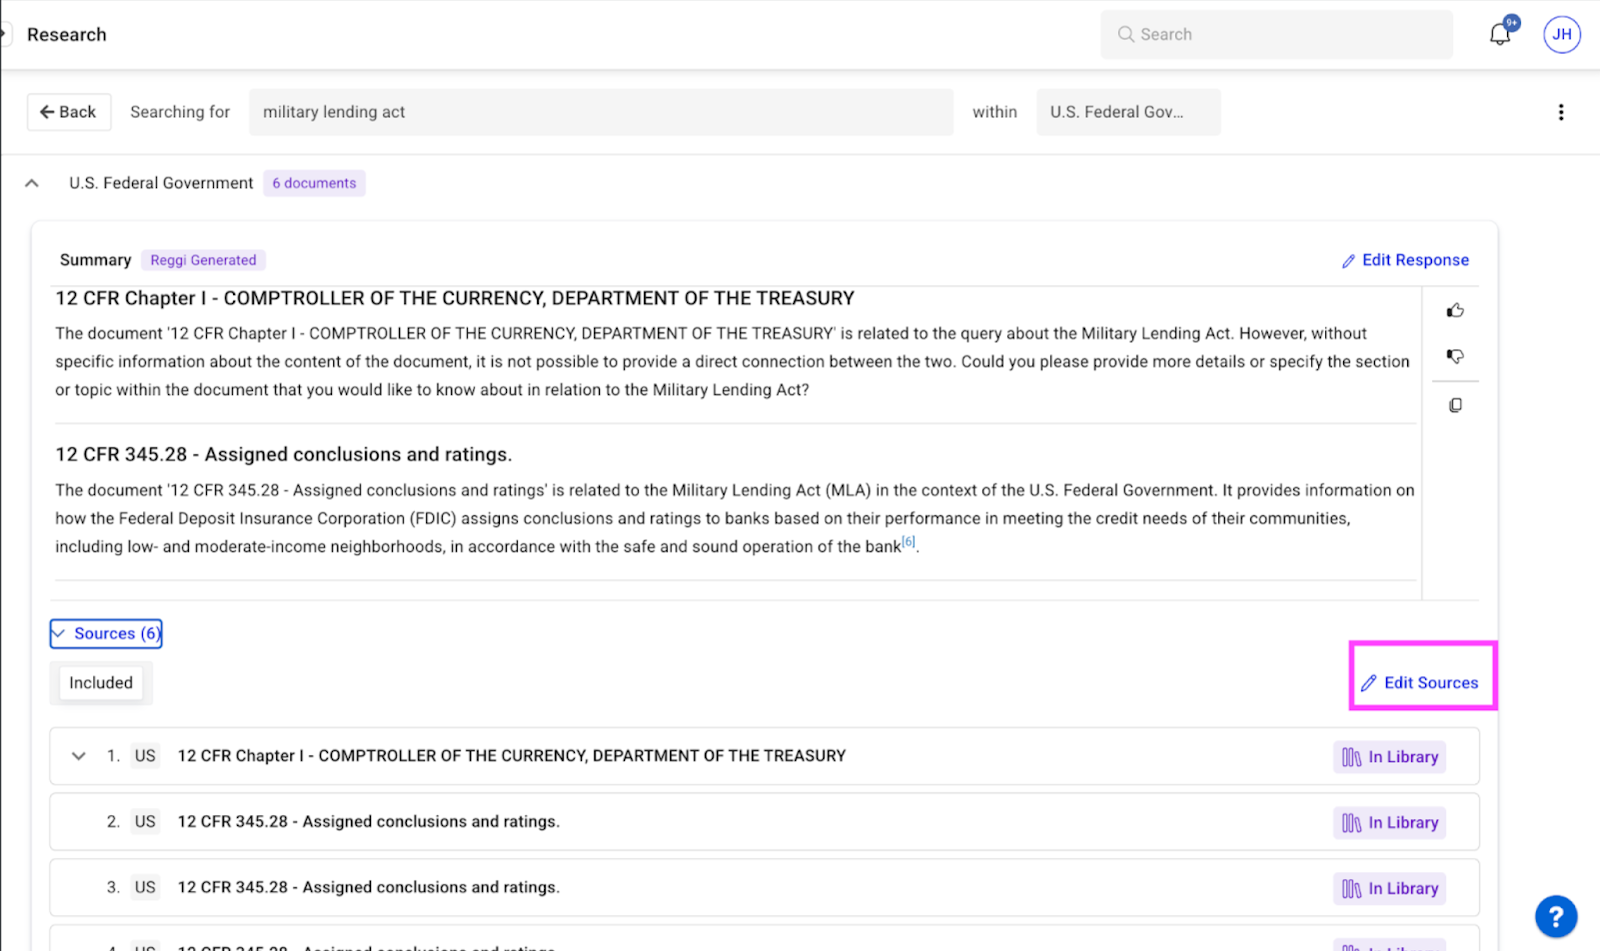Collapse the U.S. Federal Government section
The height and width of the screenshot is (951, 1600).
tap(32, 183)
